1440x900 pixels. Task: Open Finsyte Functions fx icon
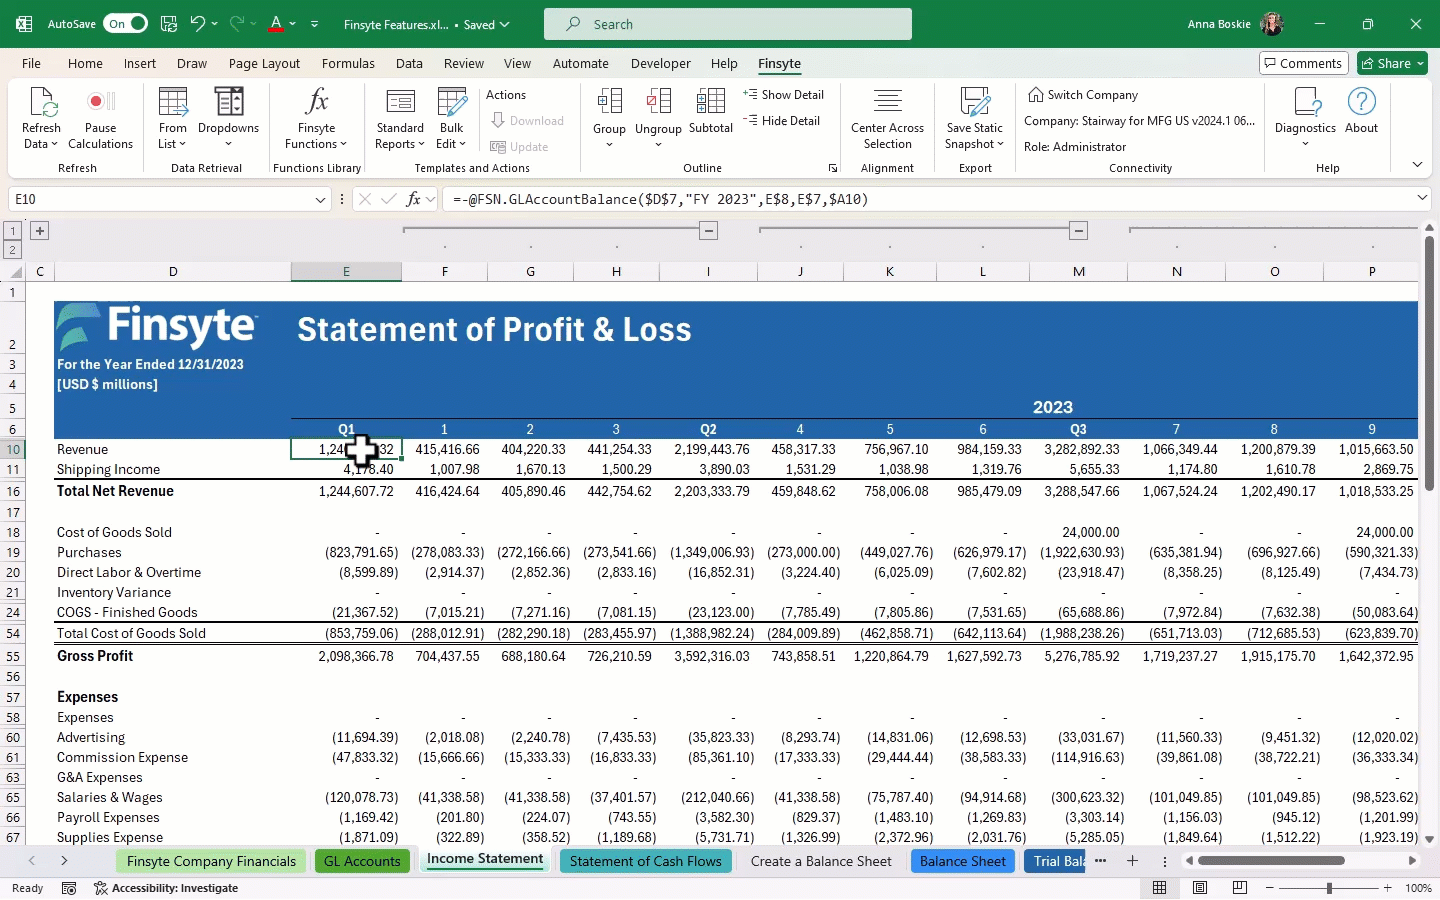(x=317, y=102)
